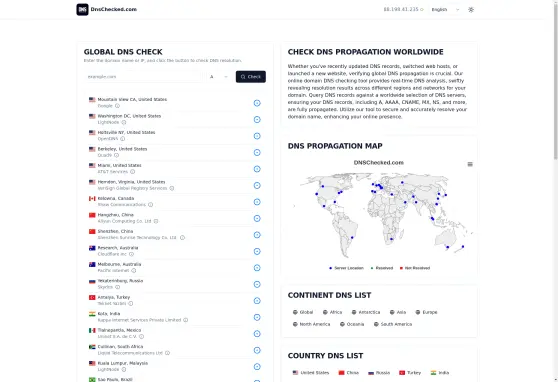Open the record type dropdown showing A
The image size is (558, 382).
click(219, 77)
